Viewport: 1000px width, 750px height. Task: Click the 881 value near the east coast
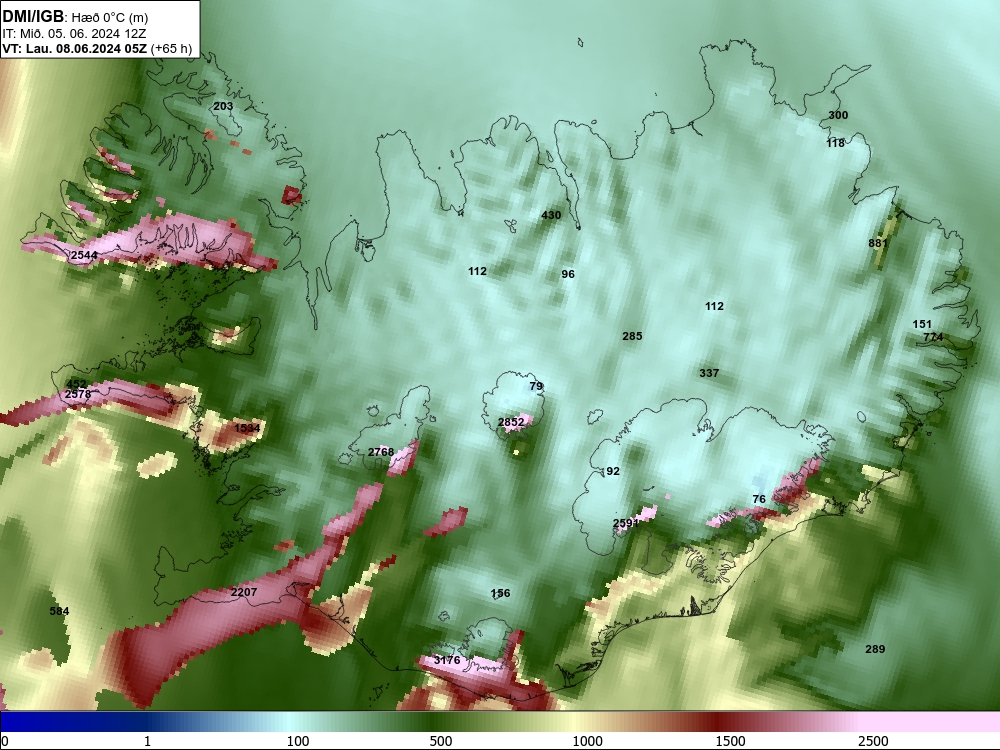(x=878, y=243)
